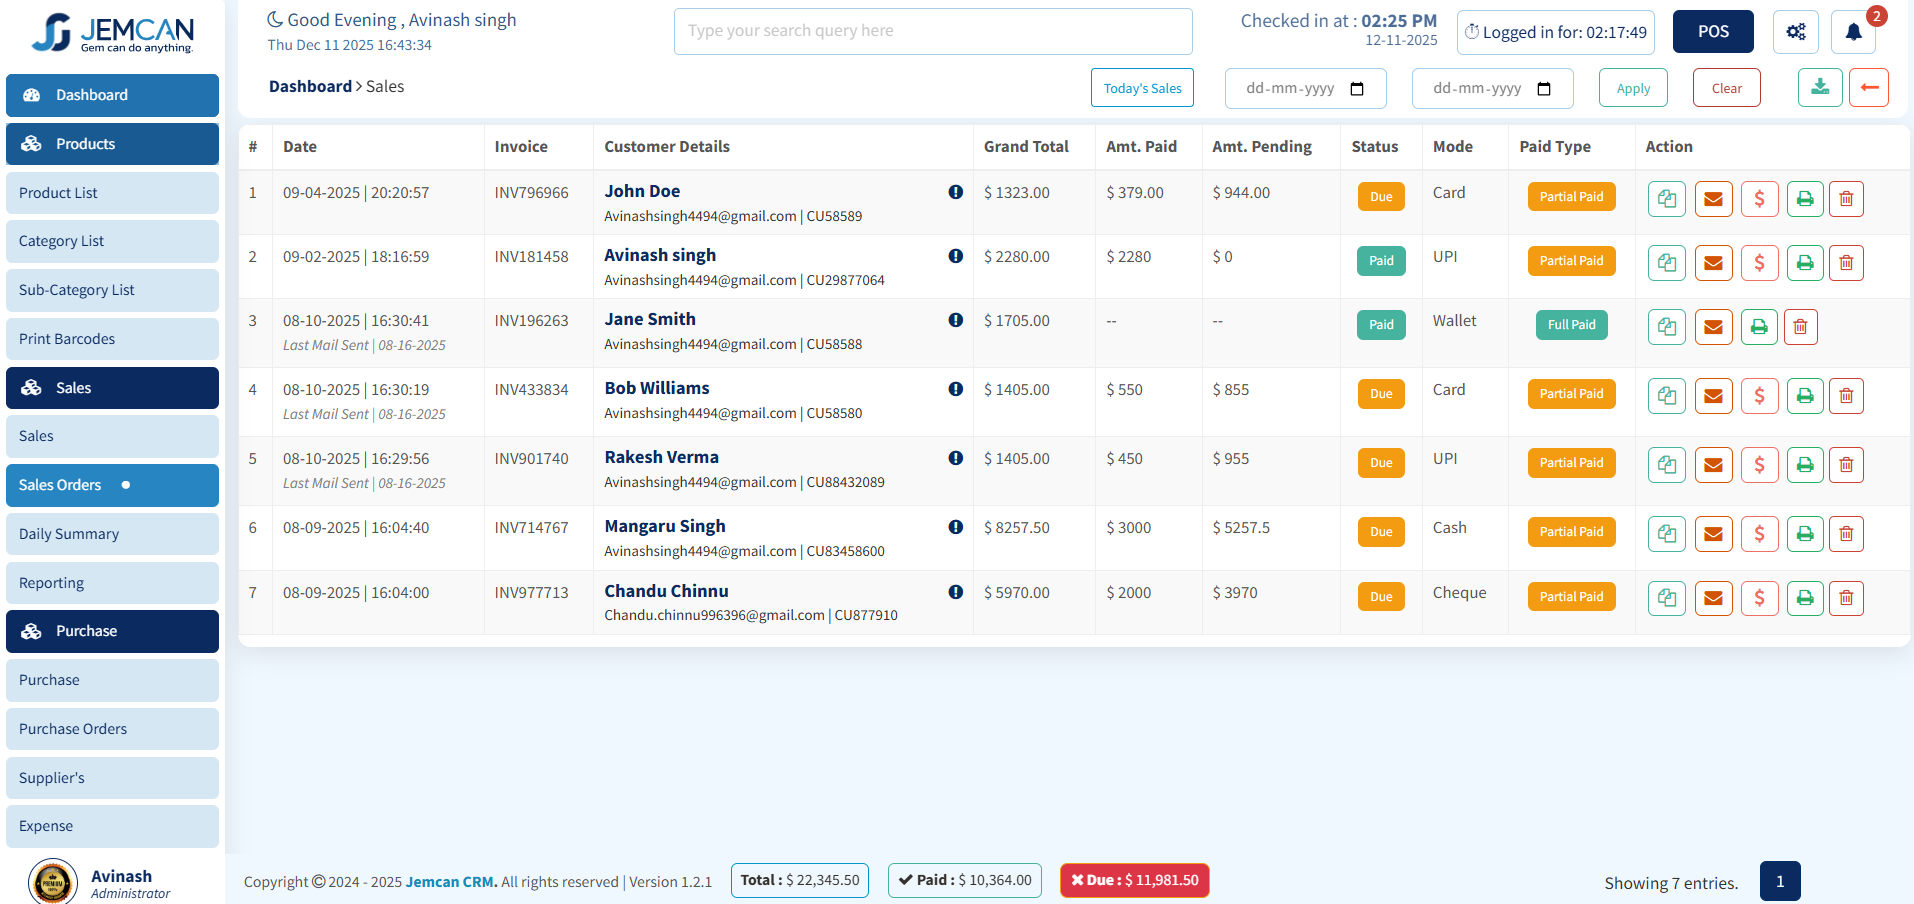Print the invoice INV796966 for John Doe

(x=1805, y=198)
